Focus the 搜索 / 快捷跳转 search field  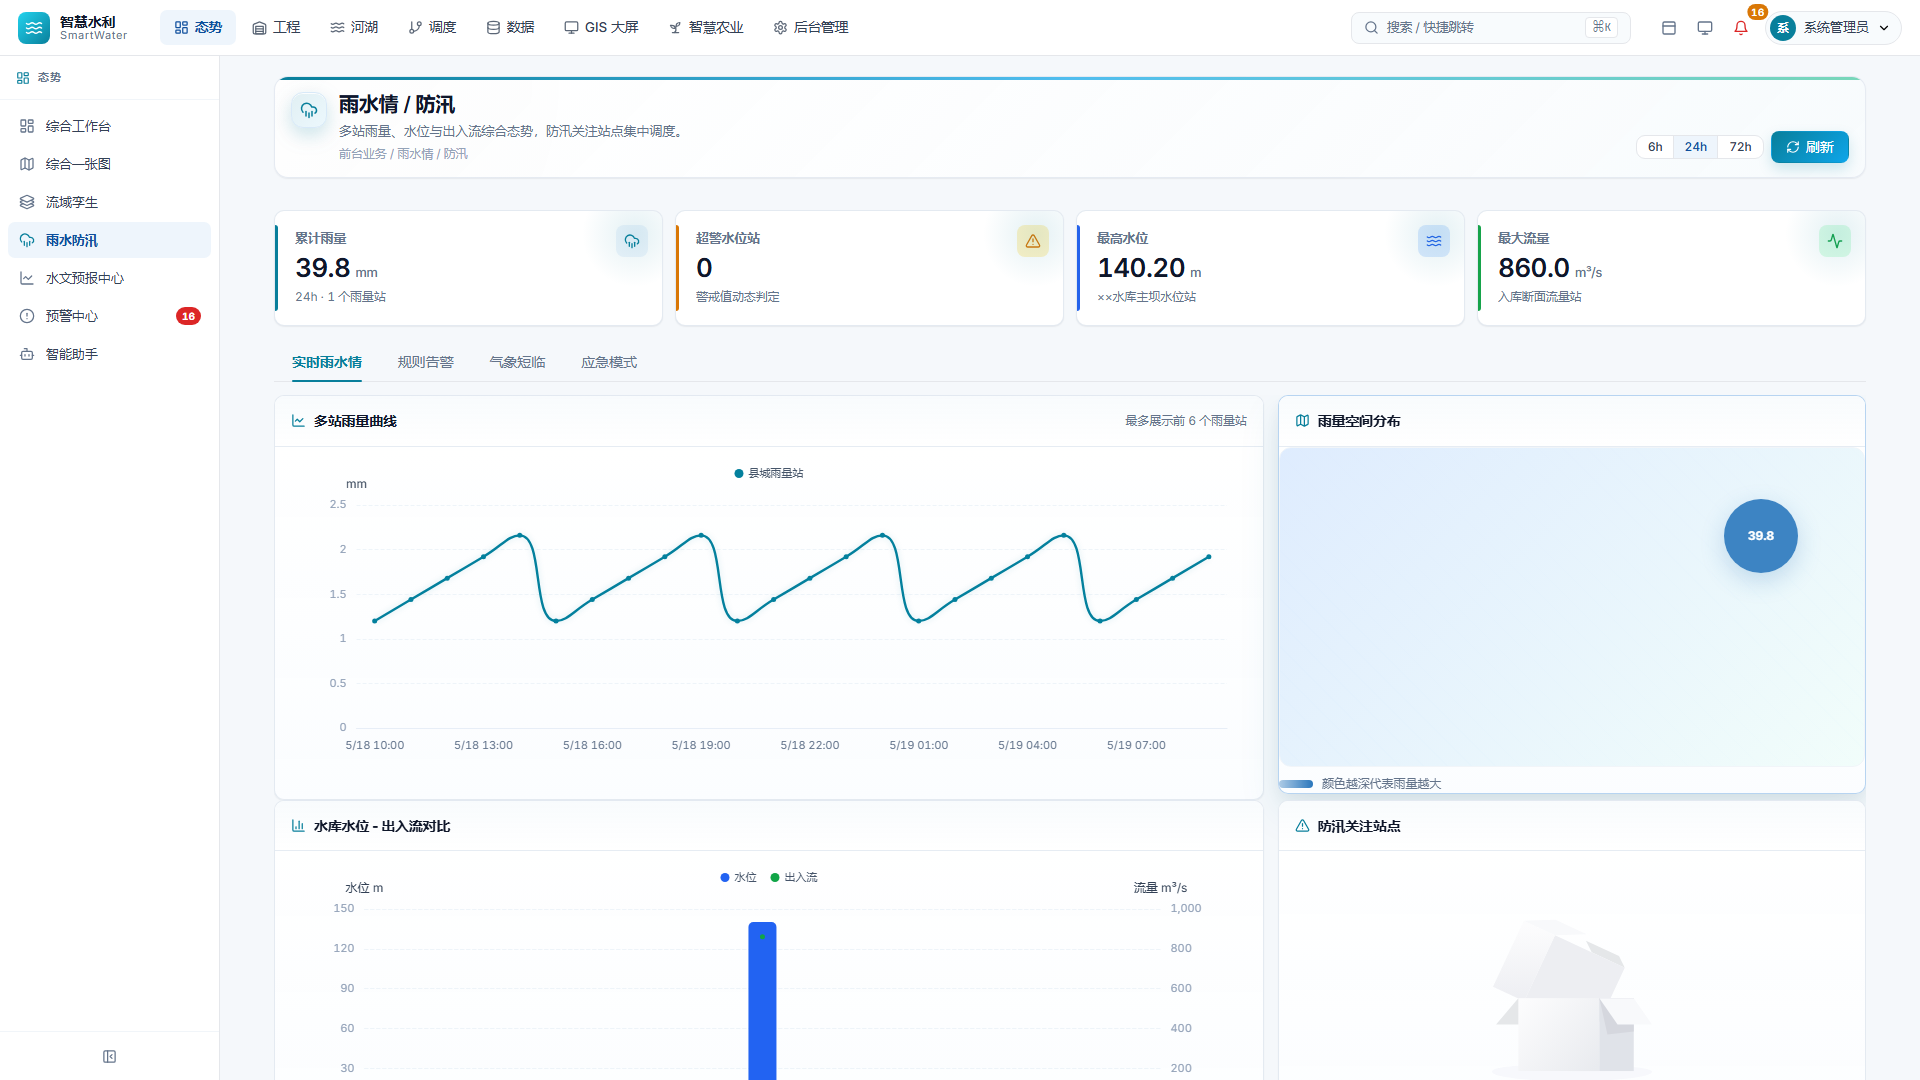(x=1490, y=28)
